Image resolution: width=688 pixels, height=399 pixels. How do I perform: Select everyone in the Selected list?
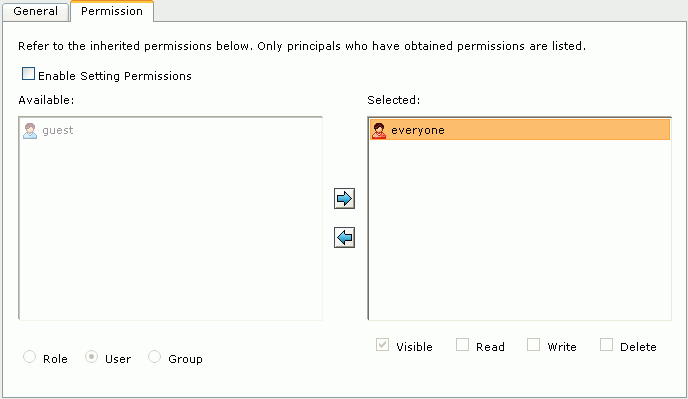[x=520, y=130]
